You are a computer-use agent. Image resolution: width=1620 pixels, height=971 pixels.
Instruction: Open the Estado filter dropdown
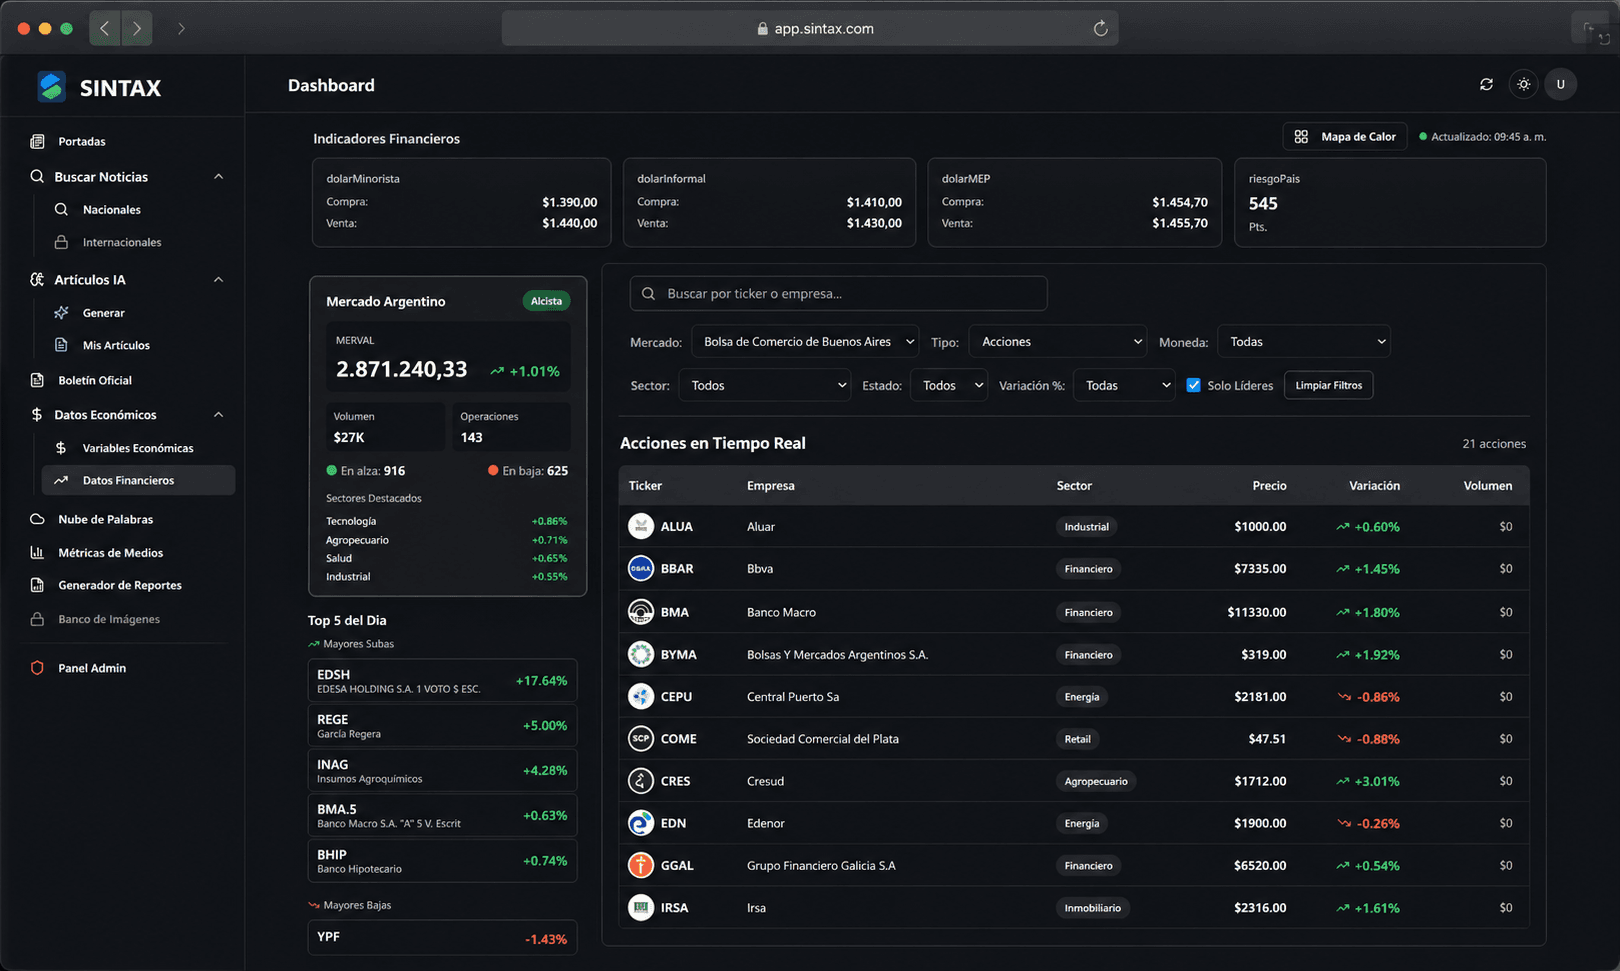949,385
